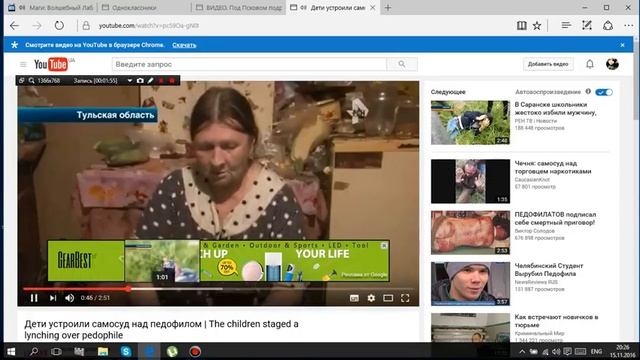Image resolution: width=640 pixels, height=360 pixels.
Task: Dismiss the Chrome promo banner
Action: pos(622,45)
